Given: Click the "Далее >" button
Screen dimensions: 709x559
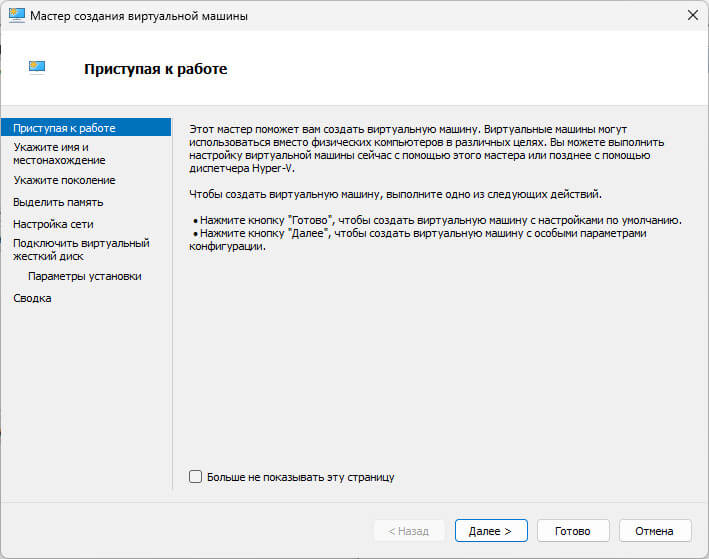Looking at the screenshot, I should point(491,531).
